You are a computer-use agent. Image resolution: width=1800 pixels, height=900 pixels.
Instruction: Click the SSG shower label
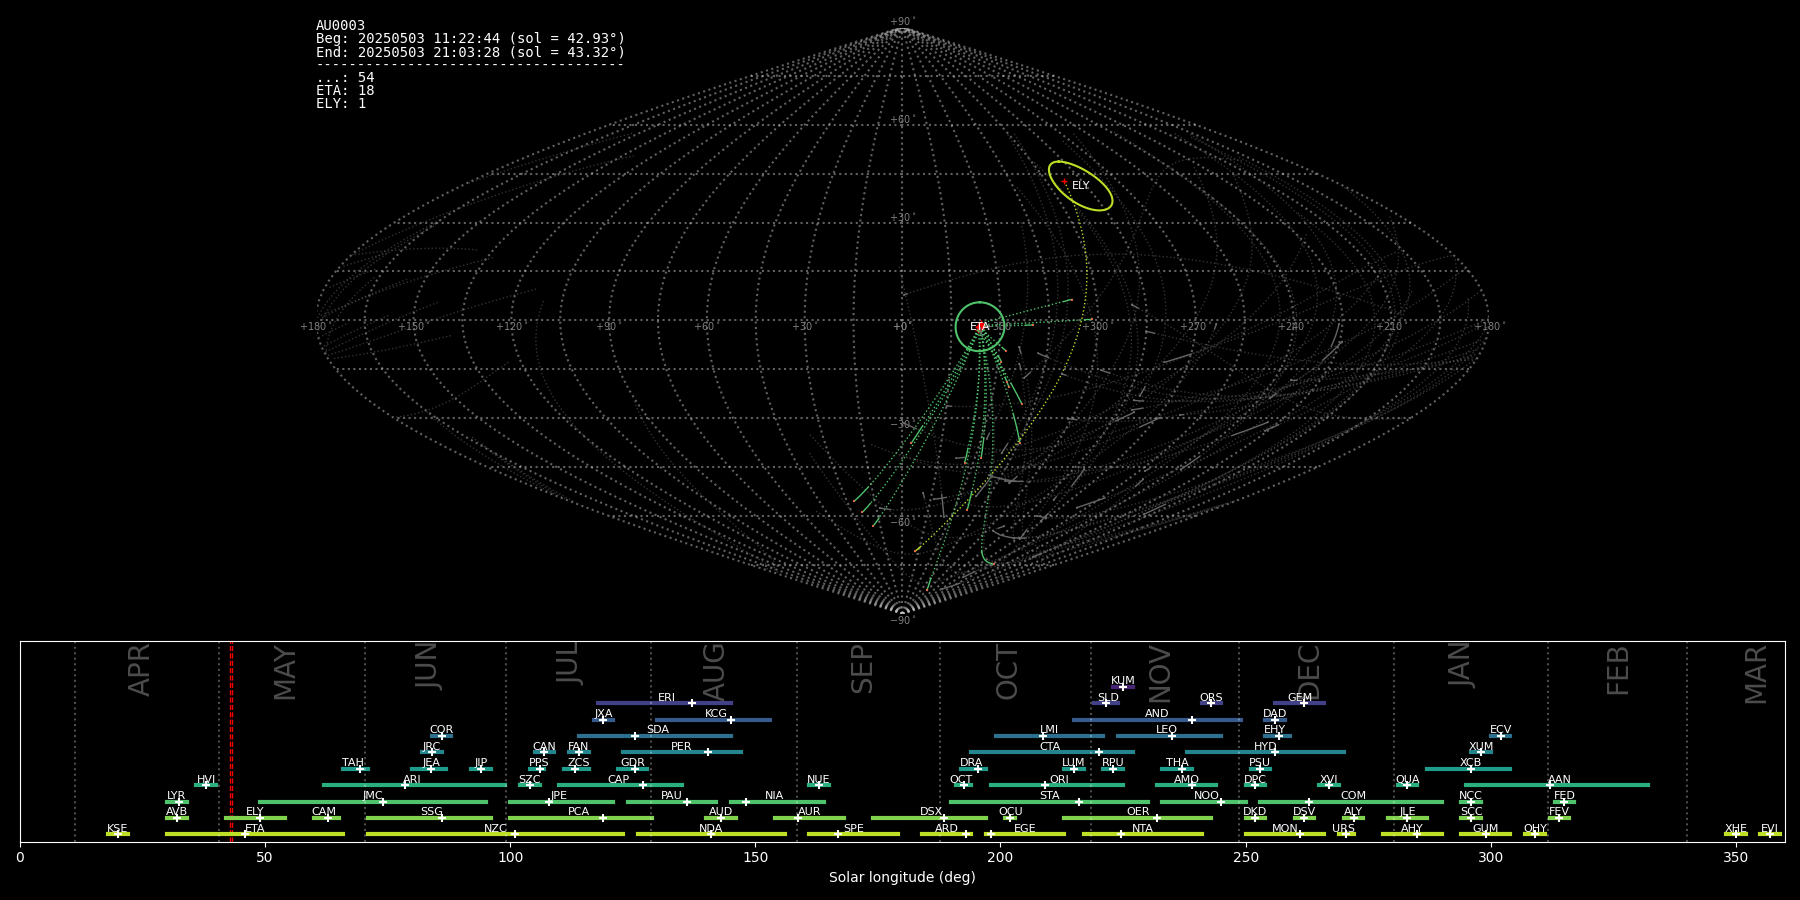pyautogui.click(x=431, y=812)
